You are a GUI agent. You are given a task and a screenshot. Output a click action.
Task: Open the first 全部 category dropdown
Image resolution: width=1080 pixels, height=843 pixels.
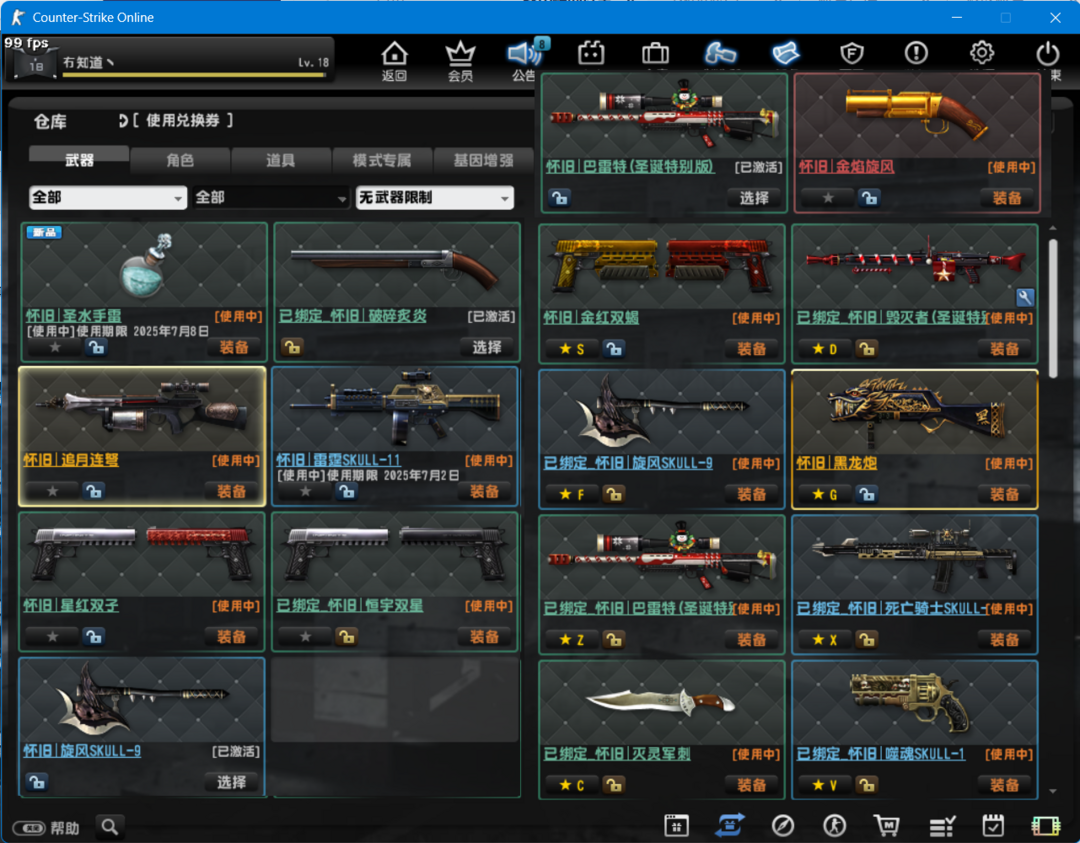[108, 198]
